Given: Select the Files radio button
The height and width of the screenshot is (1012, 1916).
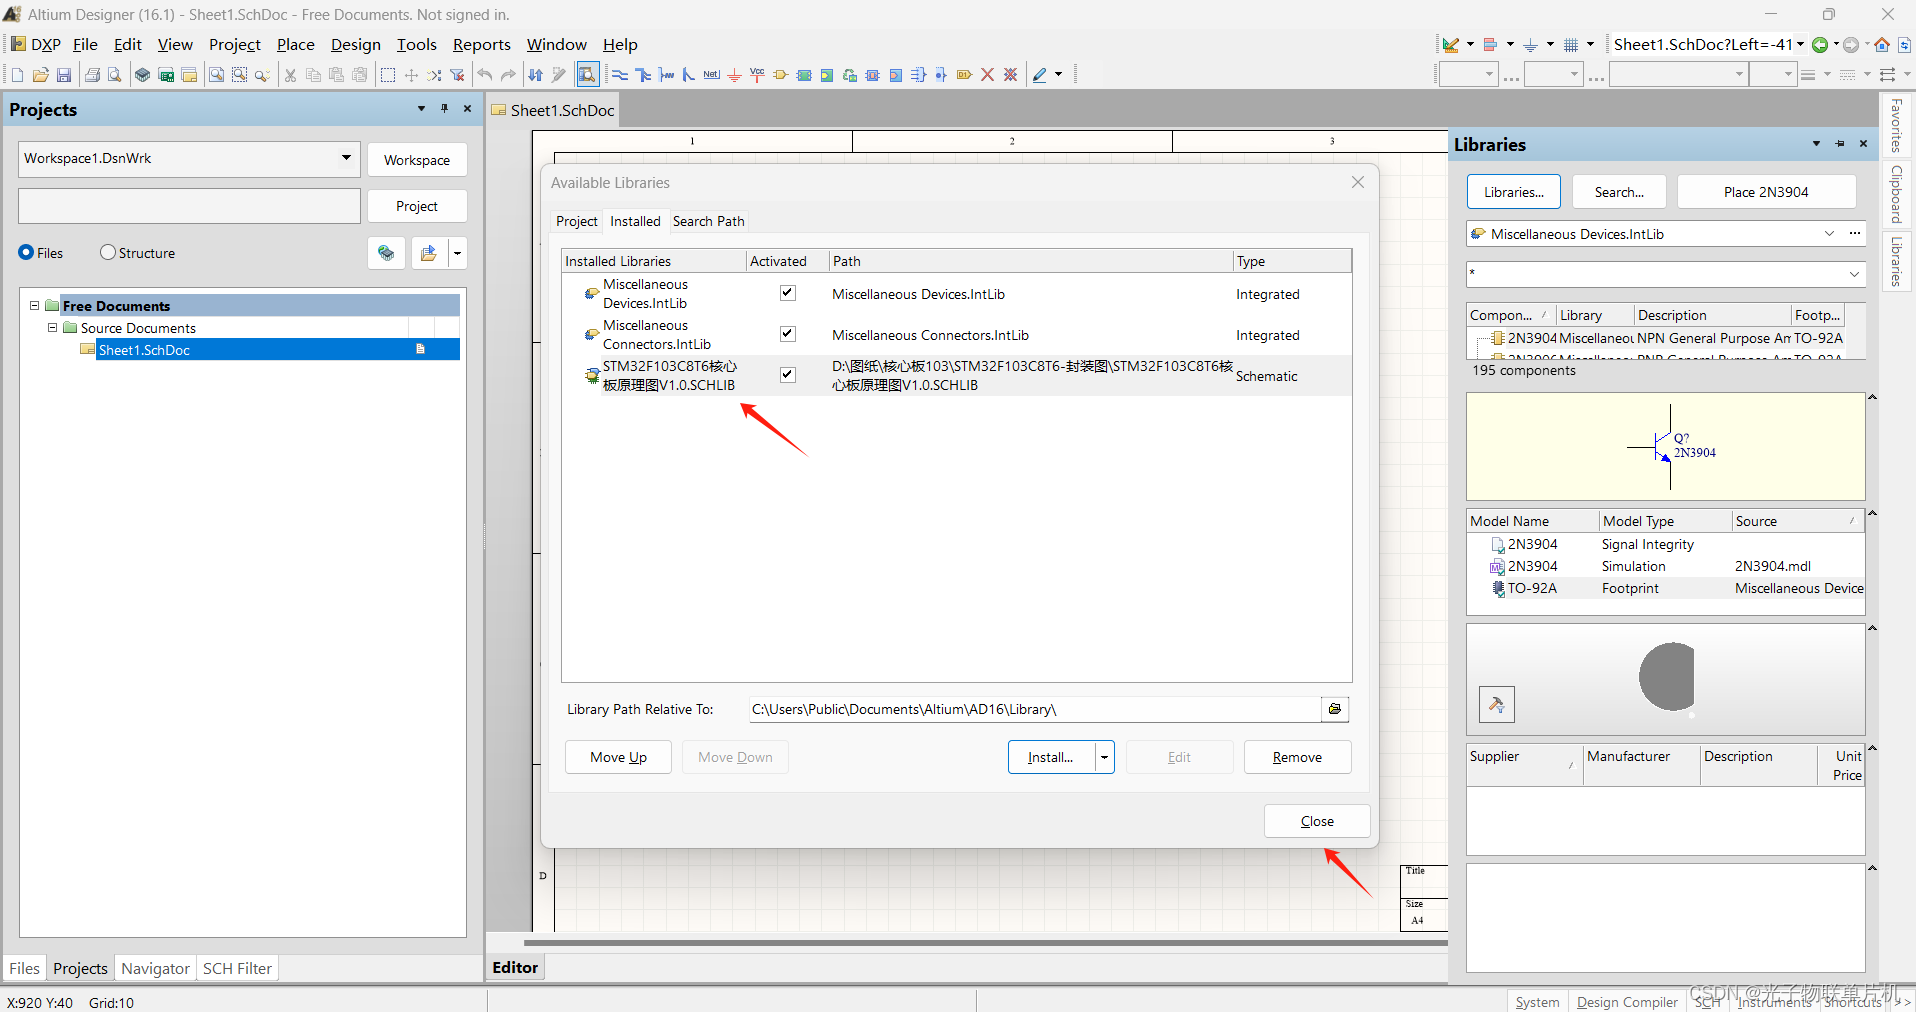Looking at the screenshot, I should point(26,253).
